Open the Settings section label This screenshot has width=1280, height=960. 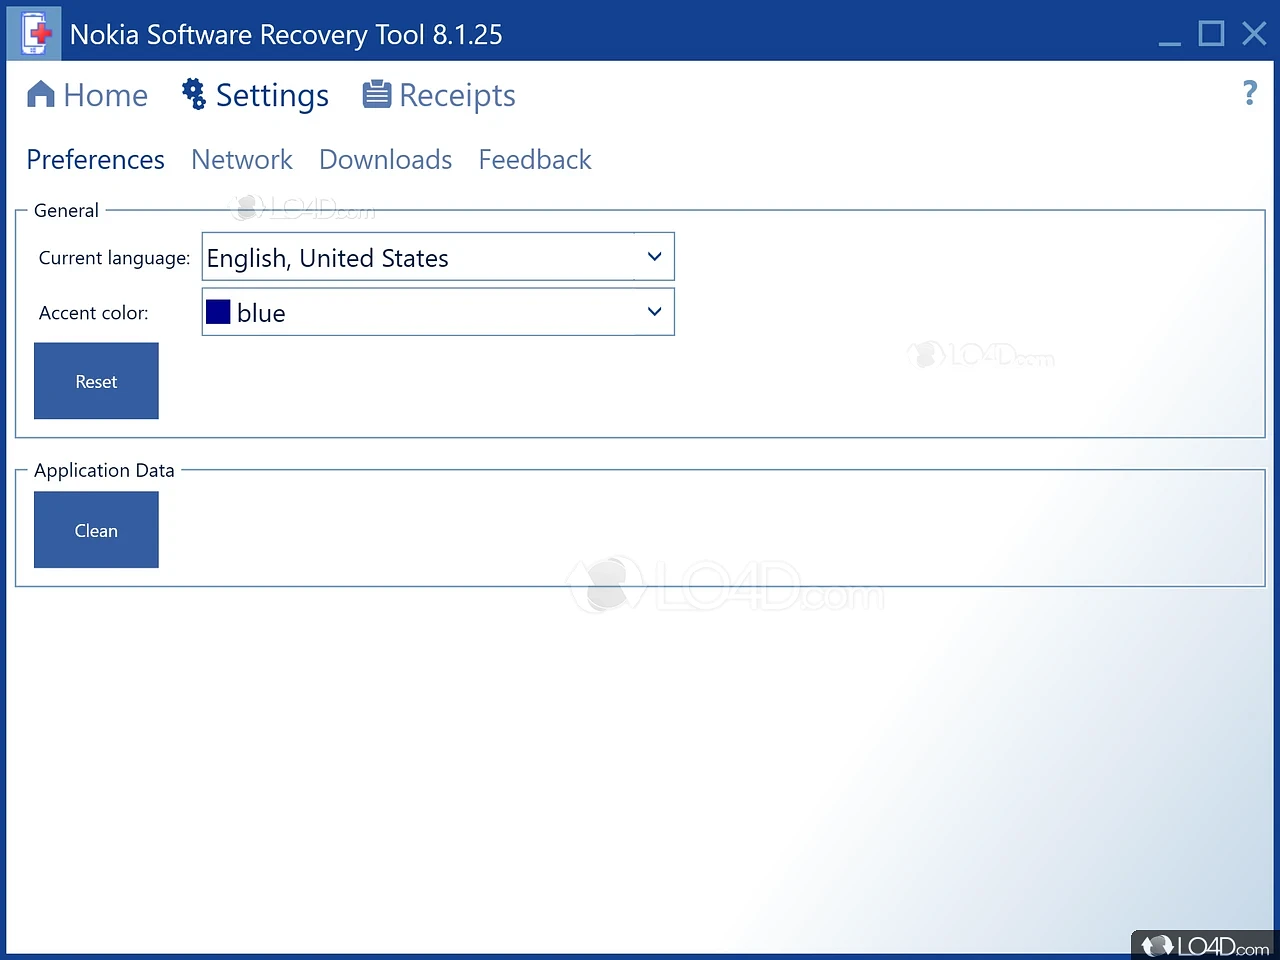[x=272, y=96]
